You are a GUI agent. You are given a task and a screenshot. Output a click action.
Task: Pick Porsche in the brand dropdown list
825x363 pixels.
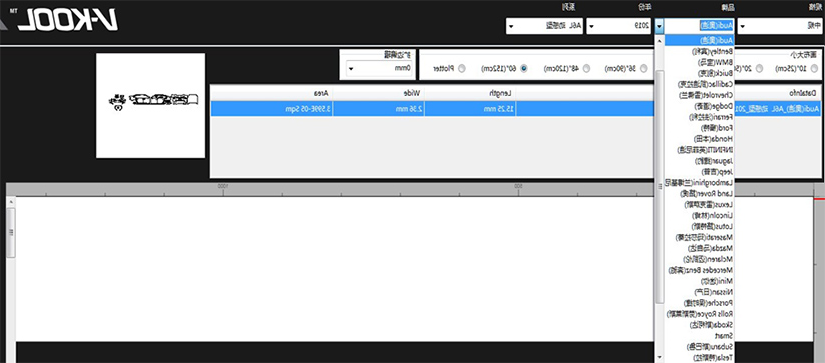click(x=699, y=303)
